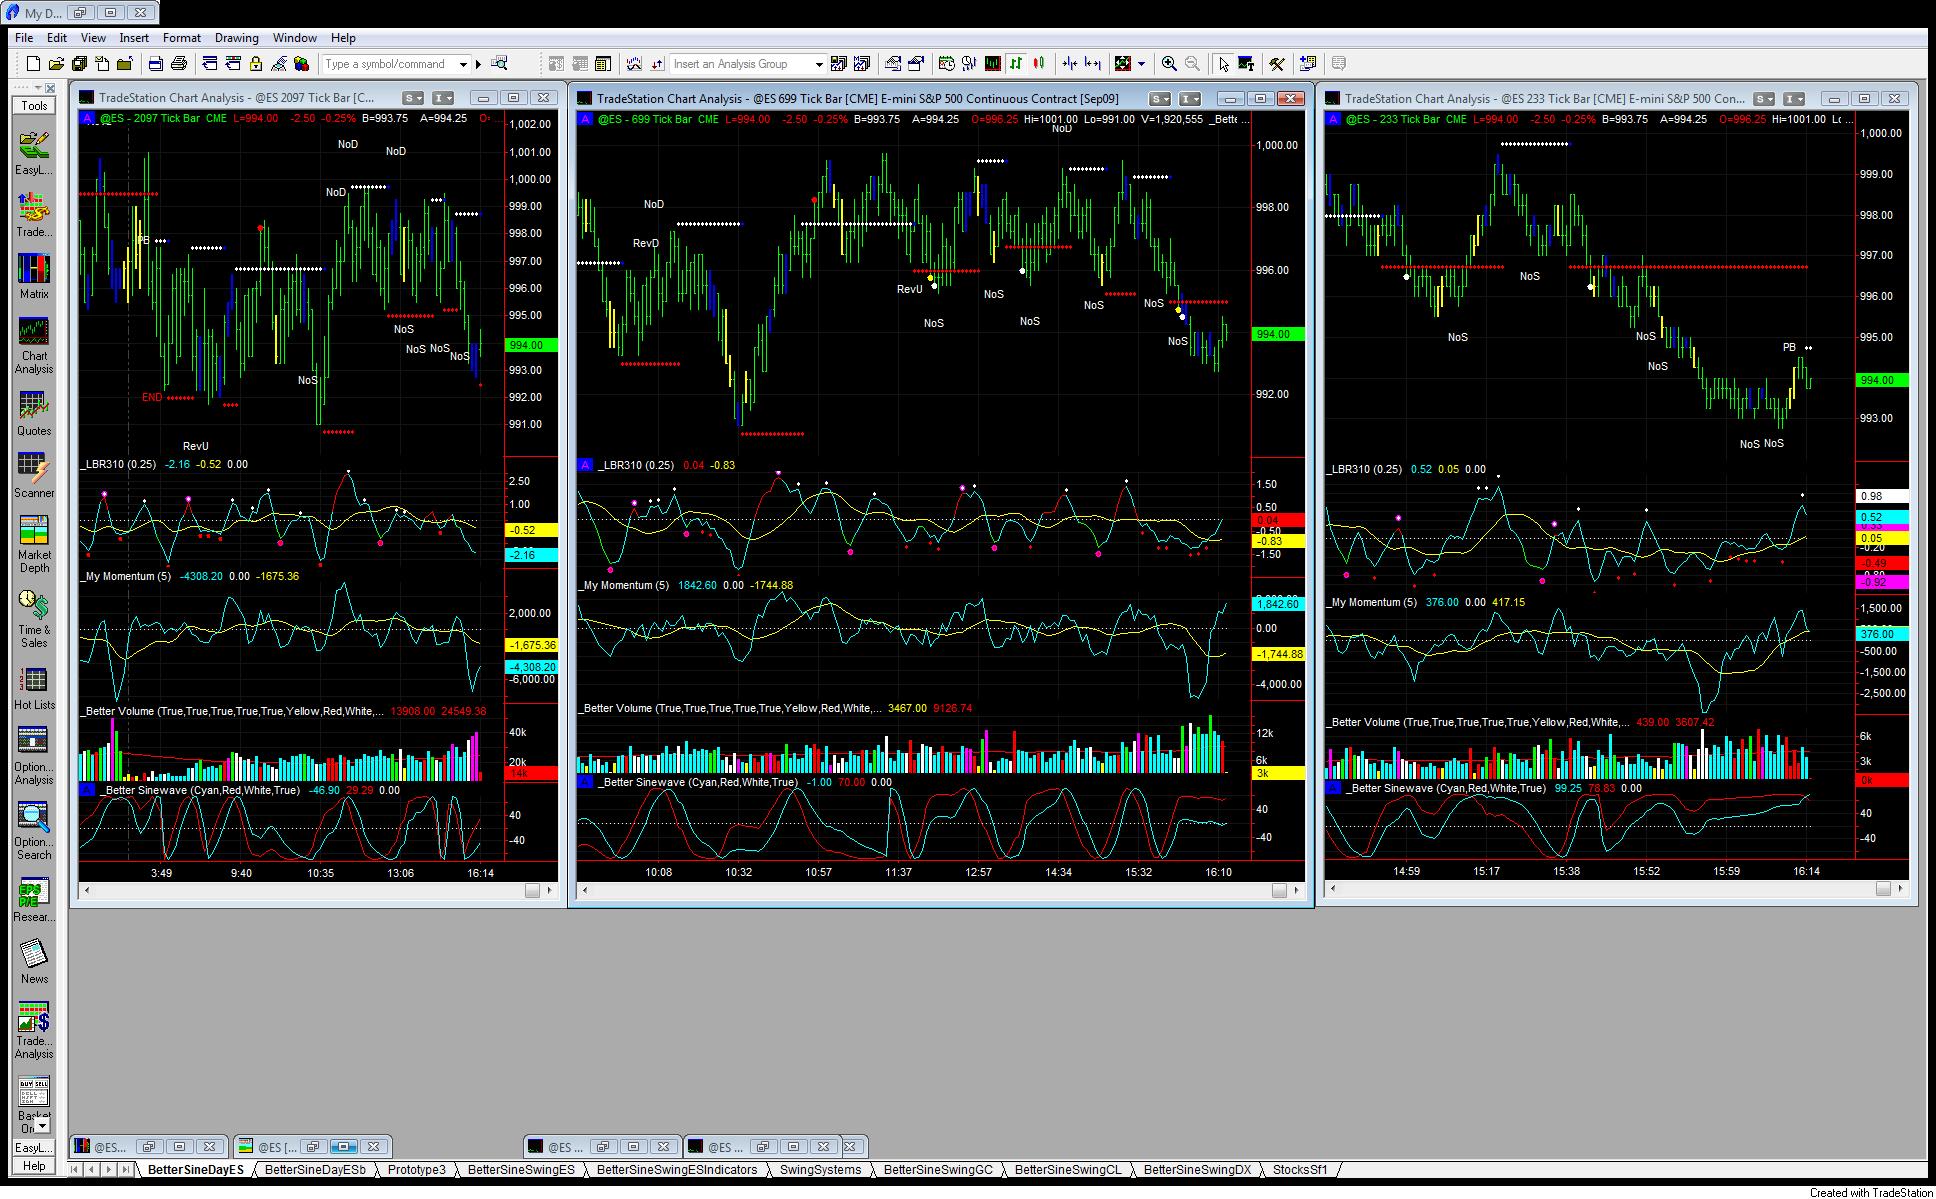The height and width of the screenshot is (1199, 1936).
Task: Click the green OHLC bar chart icon
Action: (x=1016, y=64)
